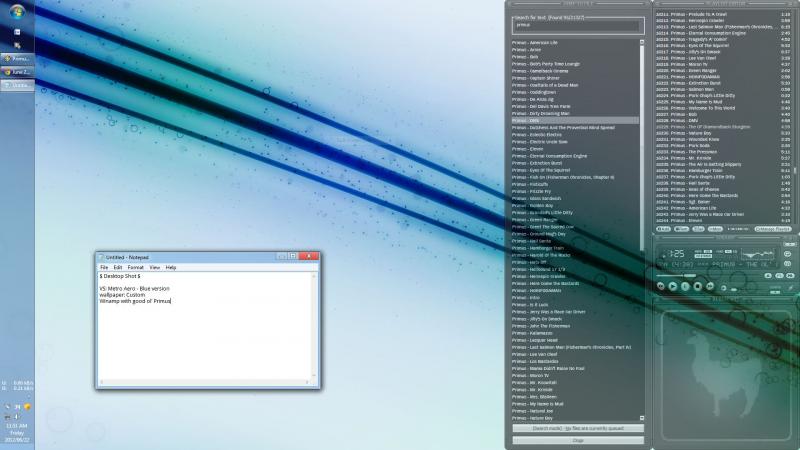Toggle shuffle icon in Winamp player
Screen dimensions: 800x450
(788, 263)
